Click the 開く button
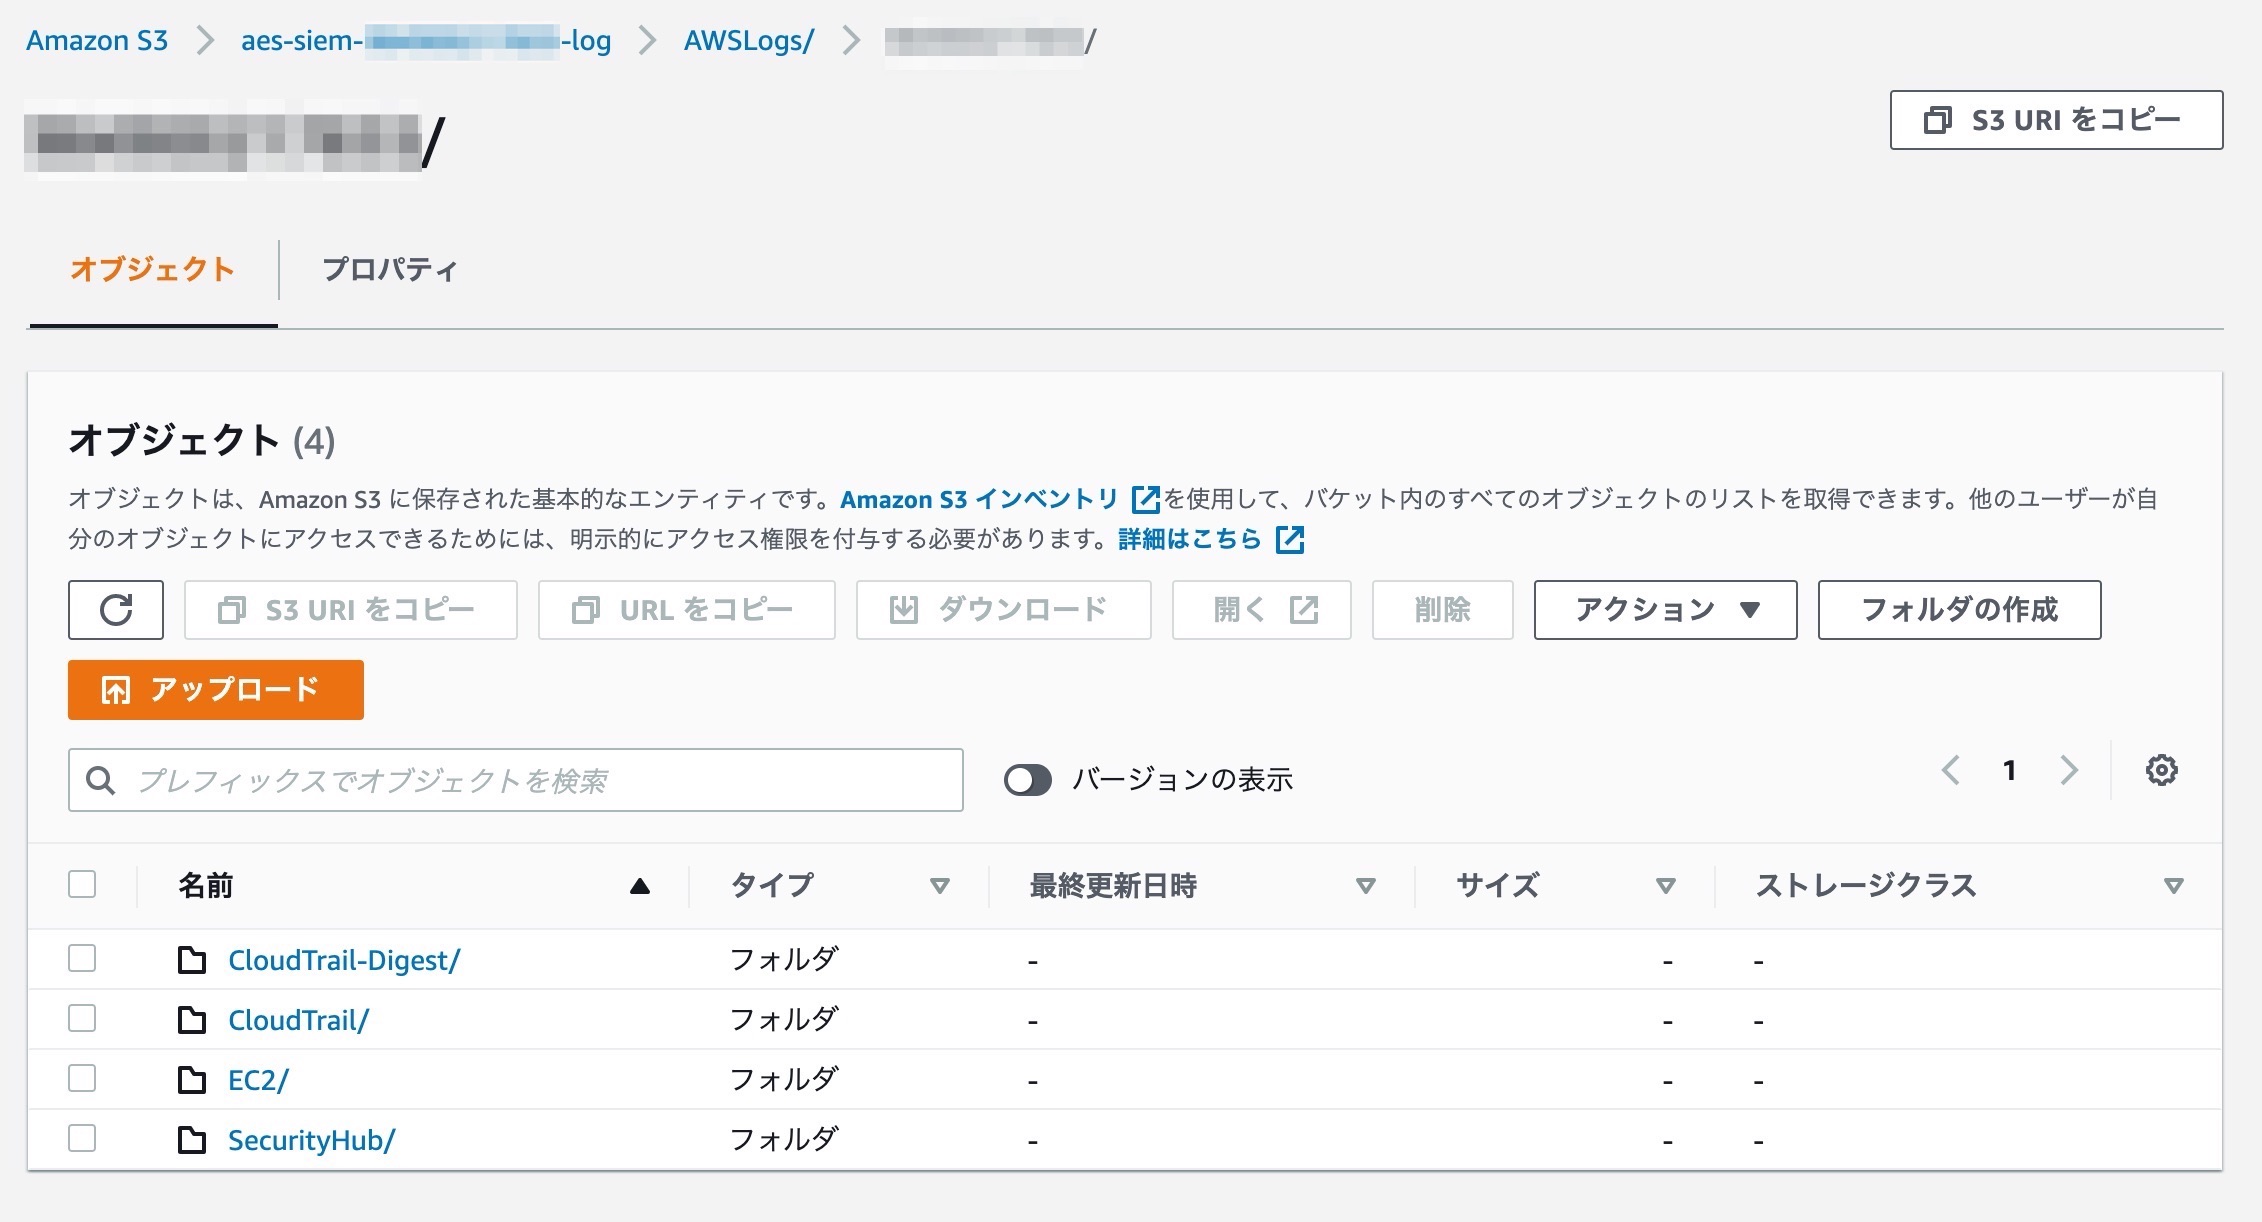Image resolution: width=2262 pixels, height=1222 pixels. pyautogui.click(x=1262, y=609)
